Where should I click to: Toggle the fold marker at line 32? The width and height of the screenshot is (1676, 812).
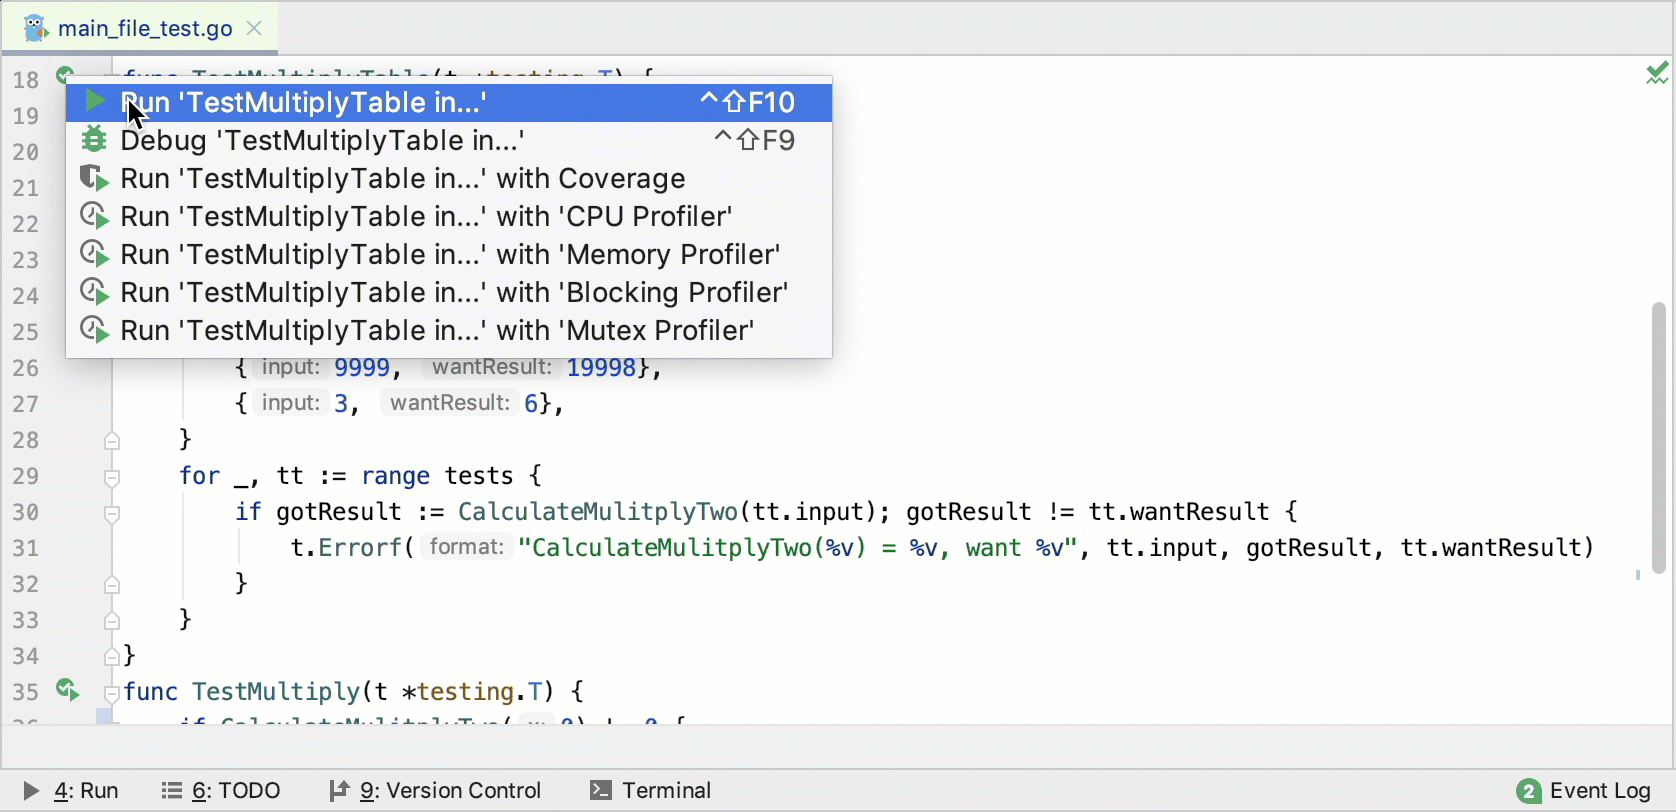112,584
